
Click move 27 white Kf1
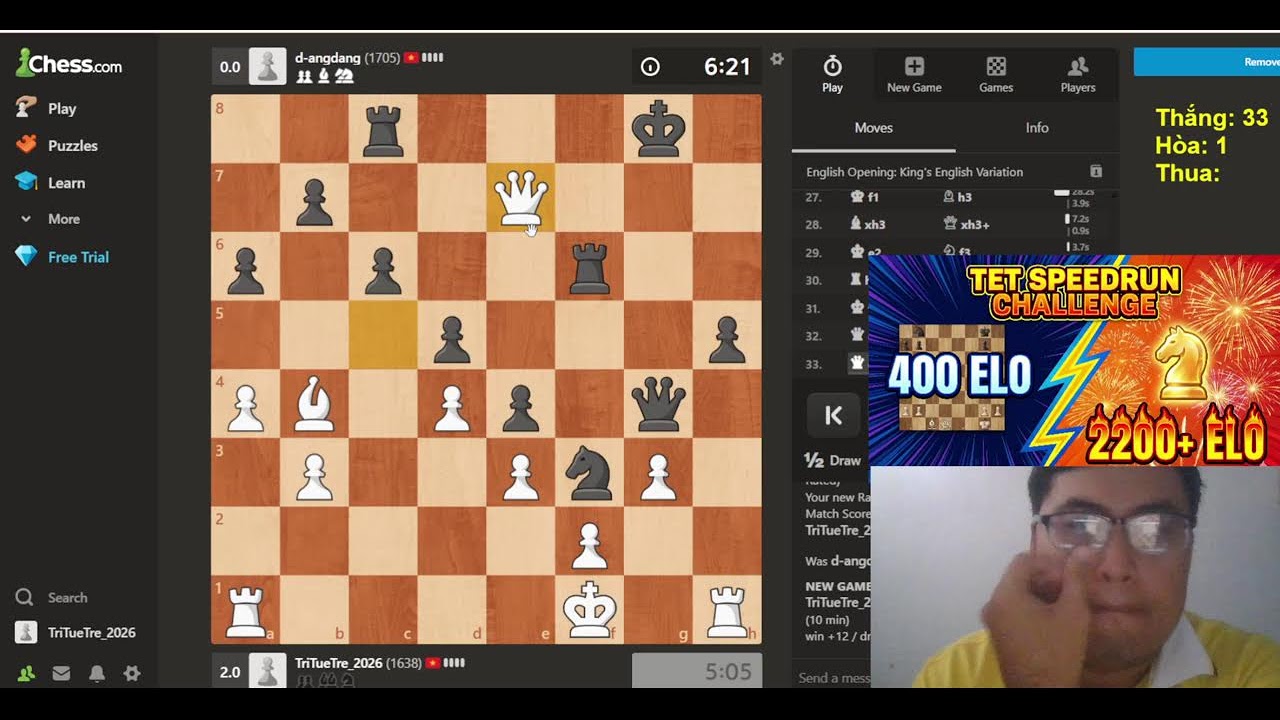pos(866,197)
